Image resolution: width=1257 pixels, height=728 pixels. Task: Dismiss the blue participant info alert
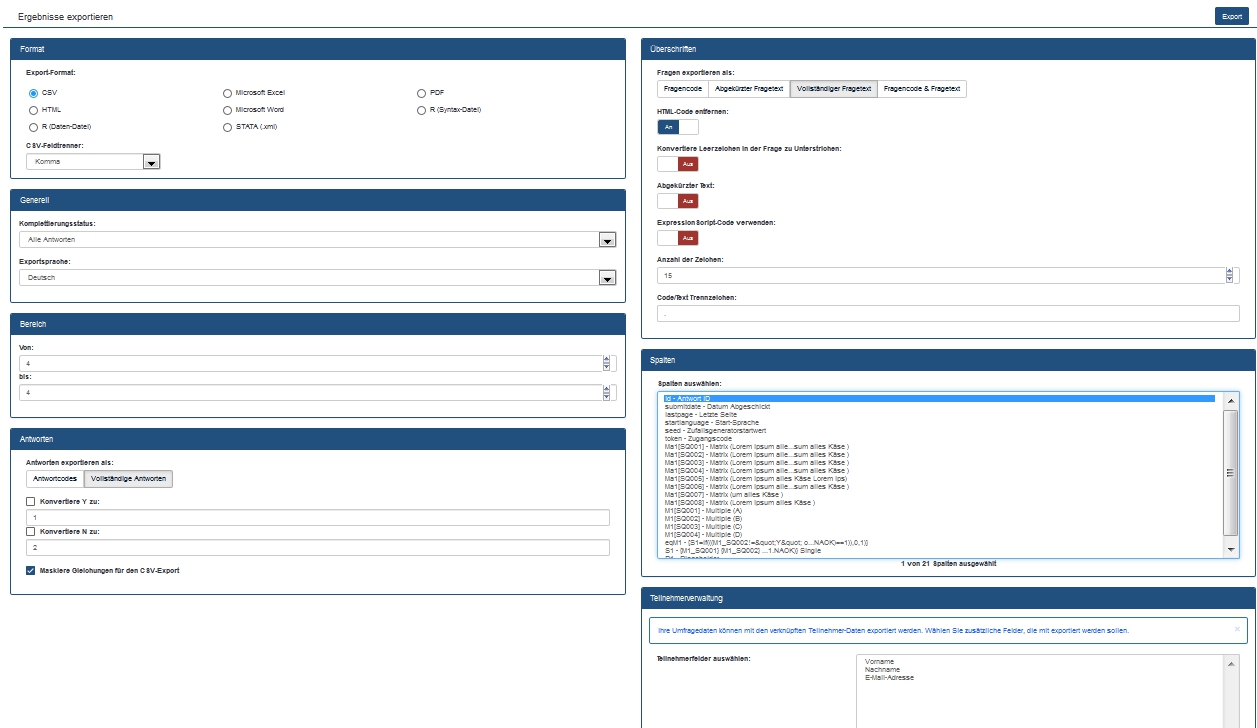tap(1236, 629)
